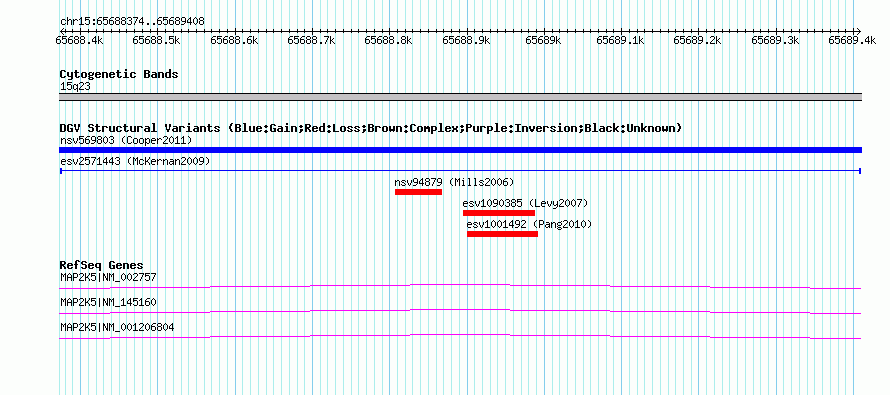Screen dimensions: 890x395
Task: Click the 65689.2k ruler tick label
Action: click(698, 40)
